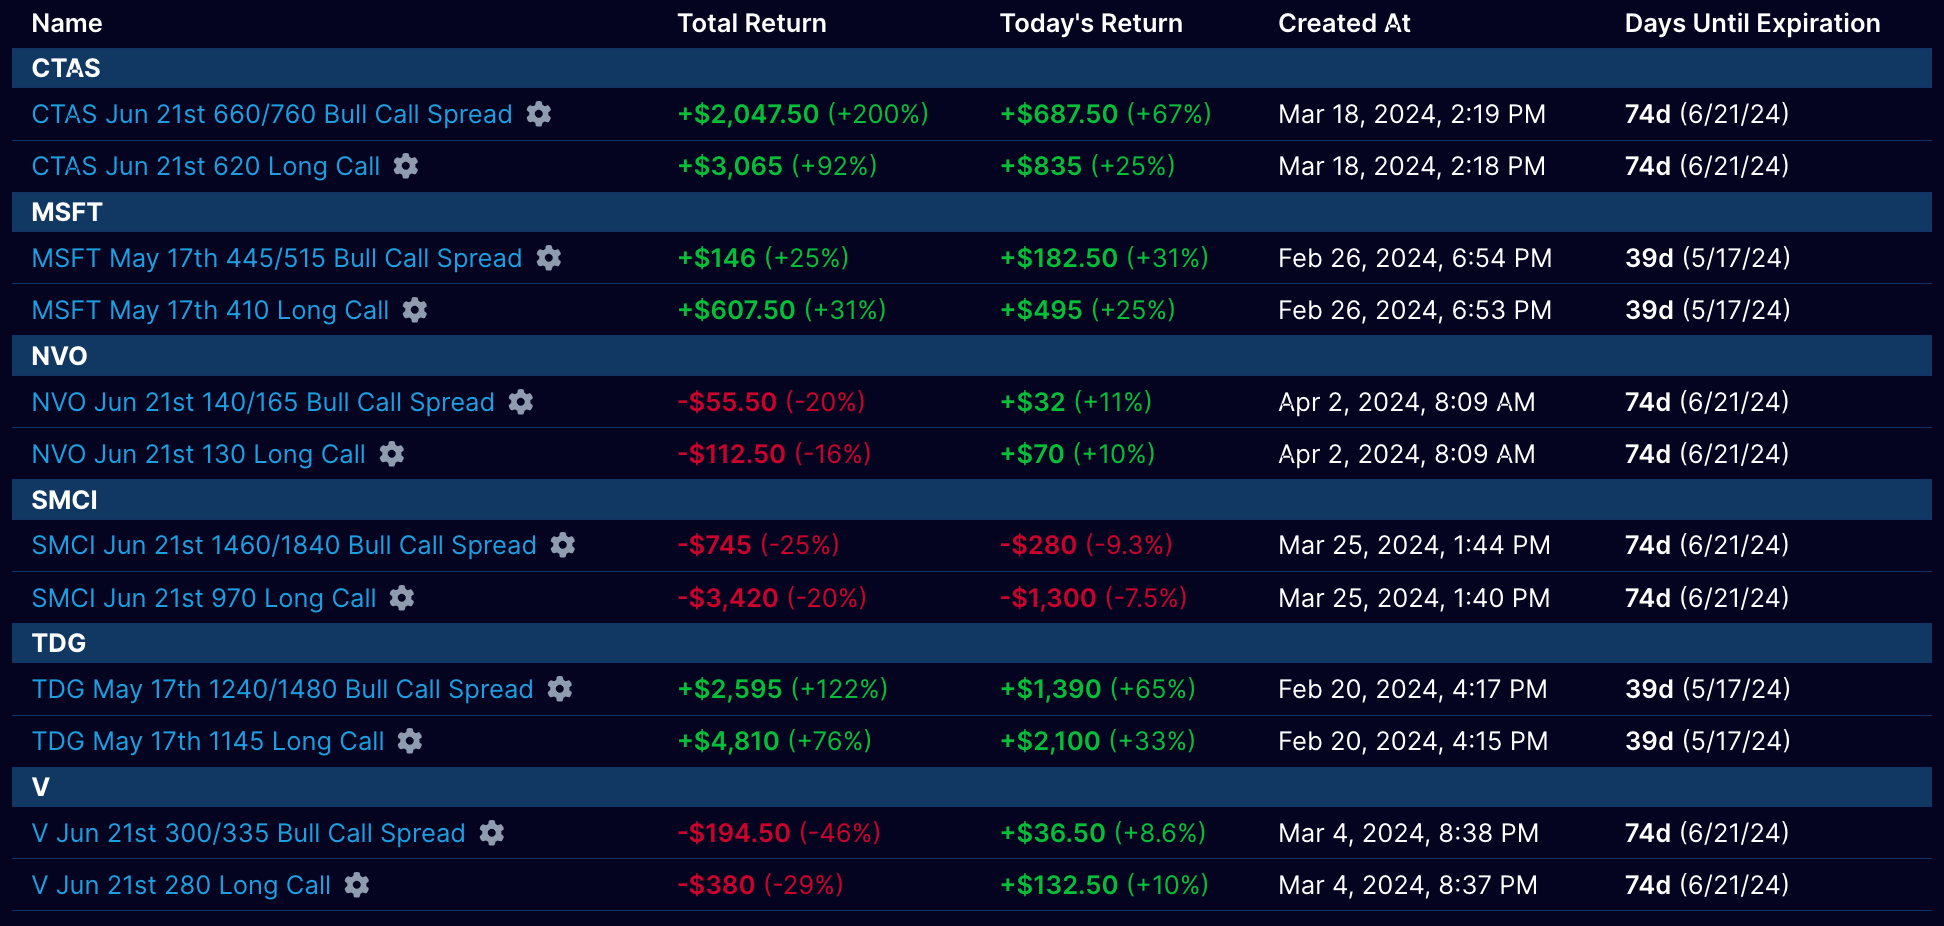Open CTAS Jun 21st 660/760 Bull Call Spread link
Screen dimensions: 1944x926
tap(272, 114)
